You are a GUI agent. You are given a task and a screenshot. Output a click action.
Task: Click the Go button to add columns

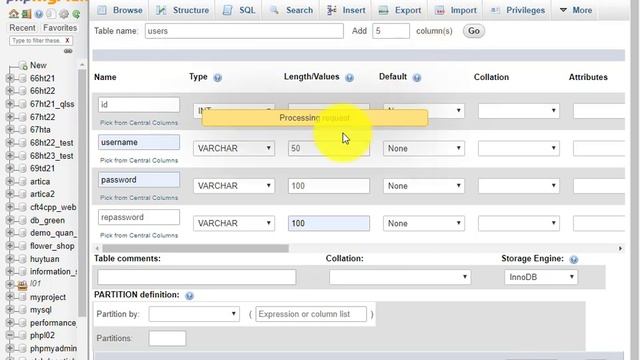click(473, 31)
